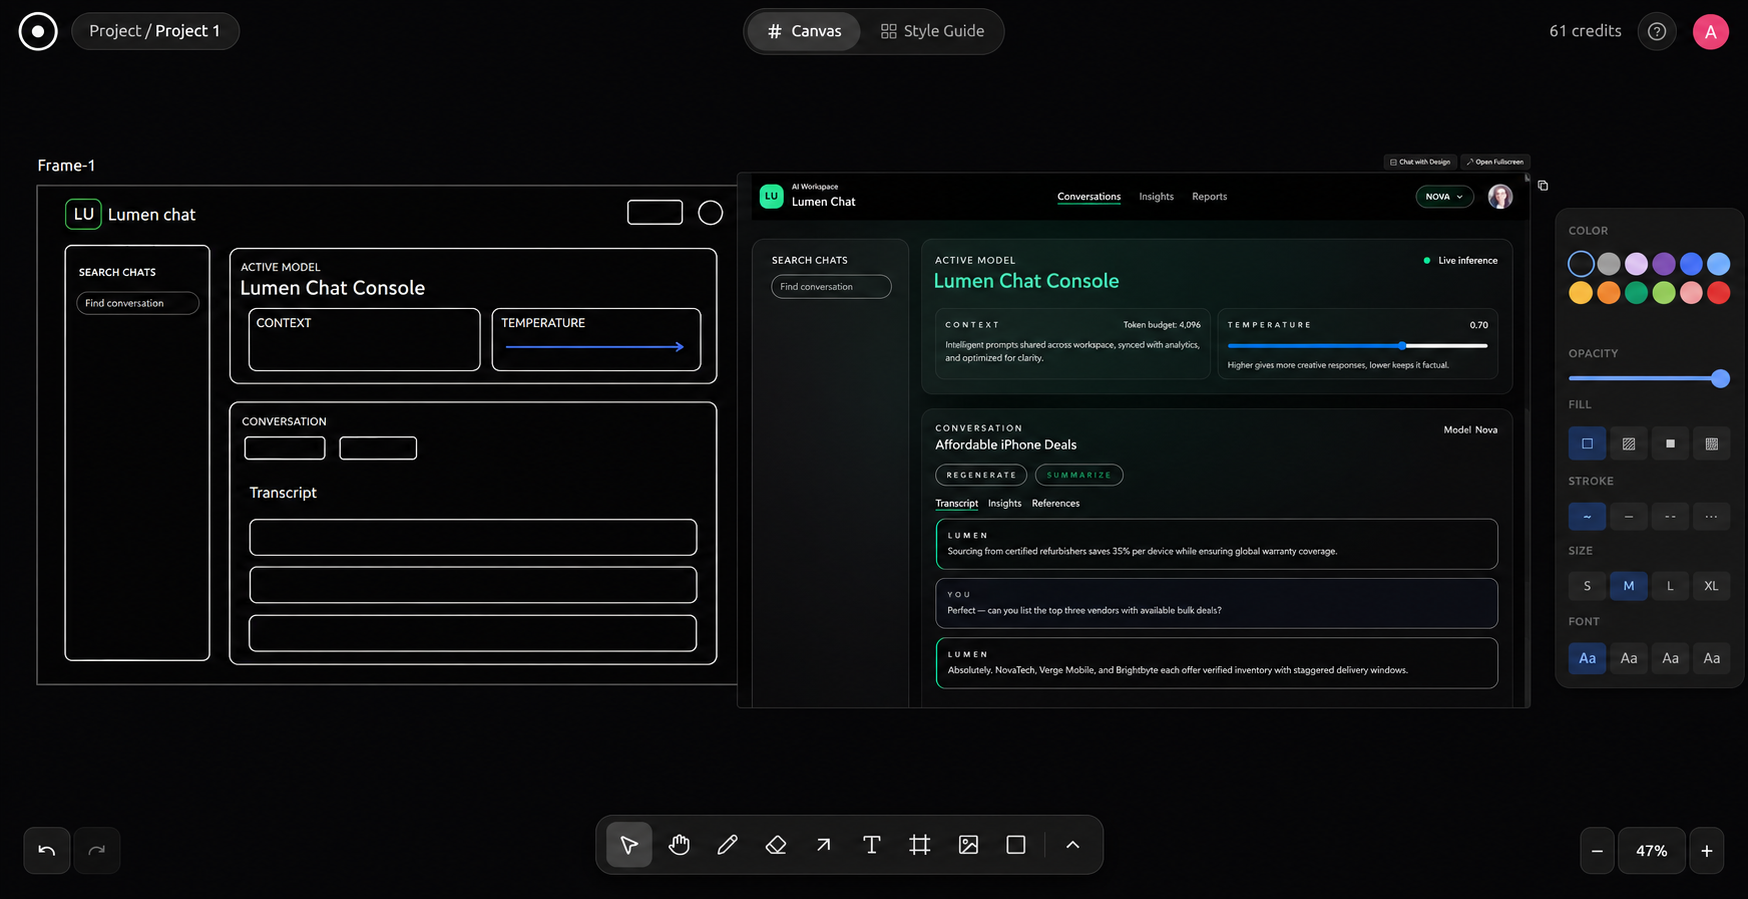Select the Transcript tab in the preview
The image size is (1748, 899).
[956, 504]
